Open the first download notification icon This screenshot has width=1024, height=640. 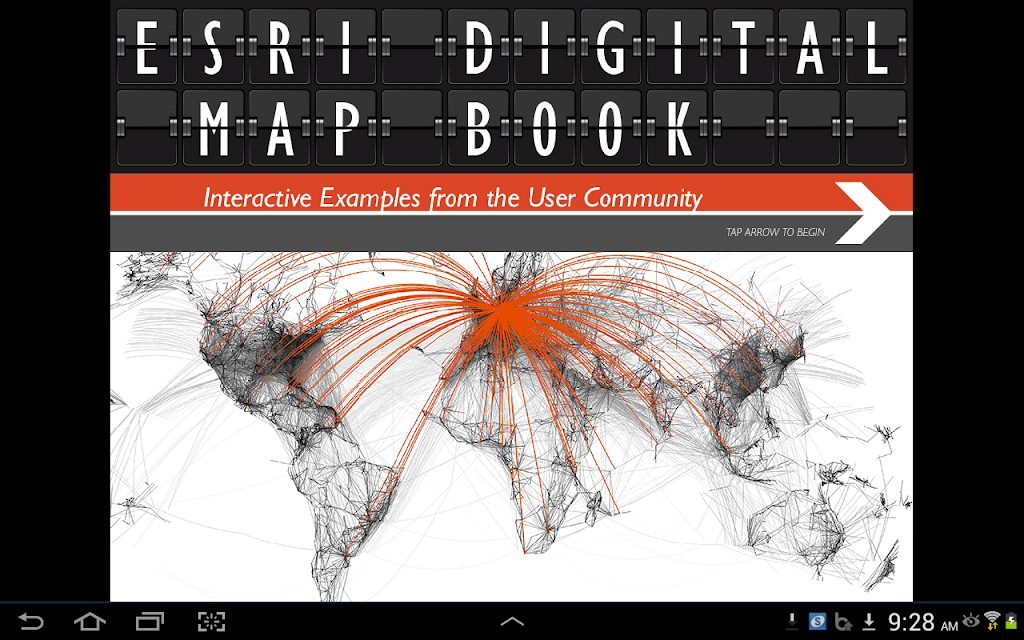tap(792, 621)
